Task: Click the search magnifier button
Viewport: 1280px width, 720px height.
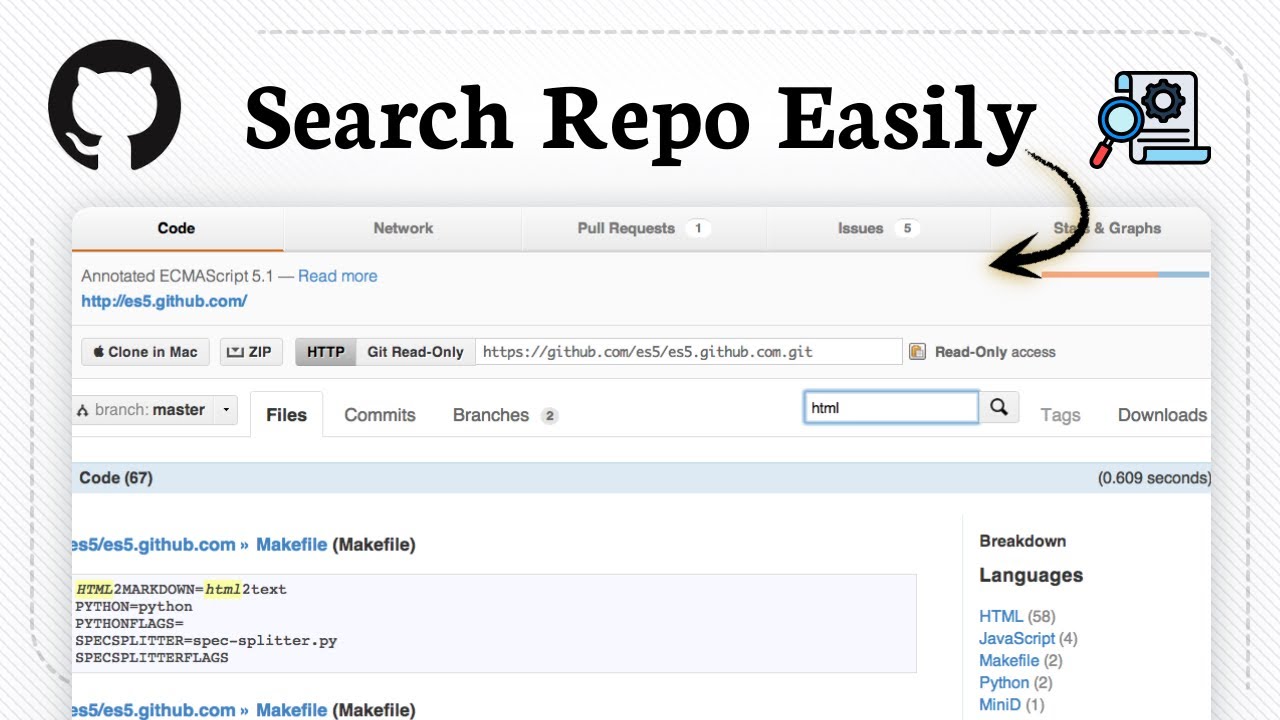Action: point(999,407)
